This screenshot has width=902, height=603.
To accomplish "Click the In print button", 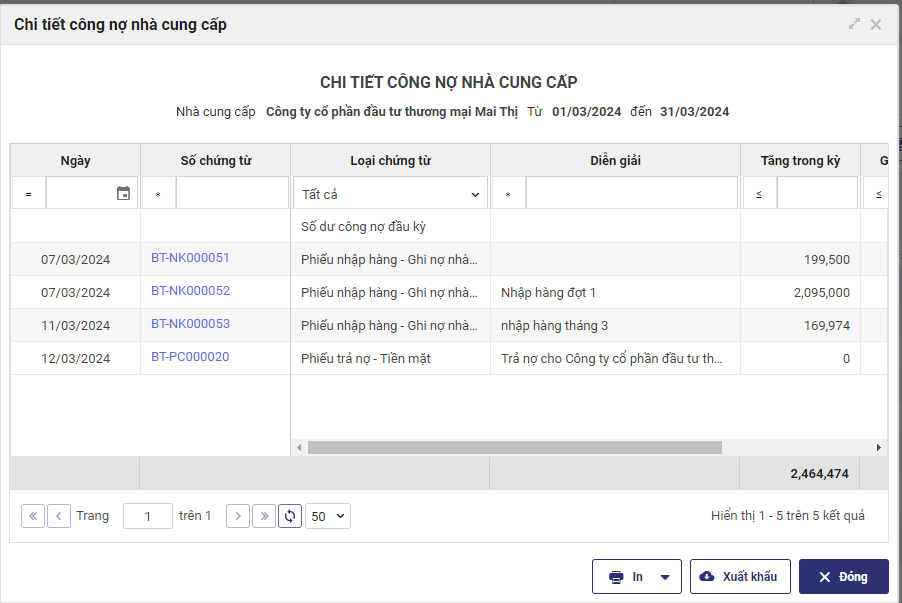I will 626,577.
